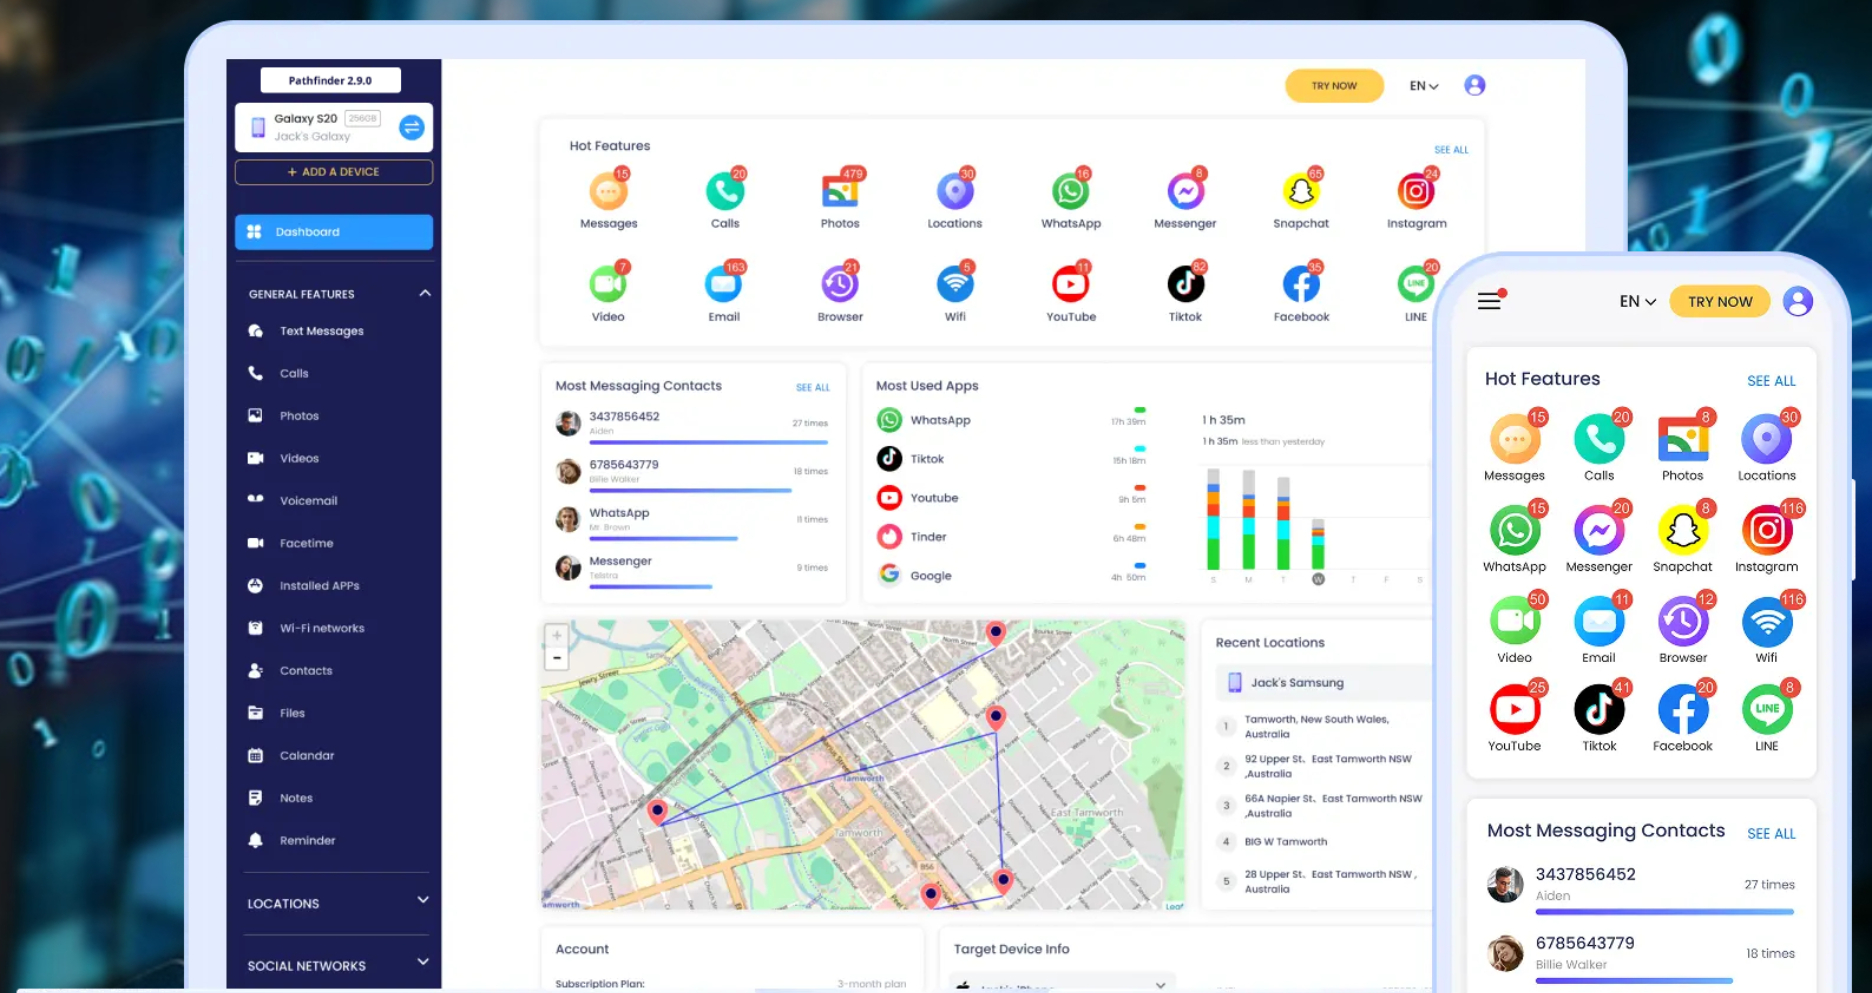Click Google row in Most Used Apps
Screen dimensions: 1872x993
tap(1011, 575)
